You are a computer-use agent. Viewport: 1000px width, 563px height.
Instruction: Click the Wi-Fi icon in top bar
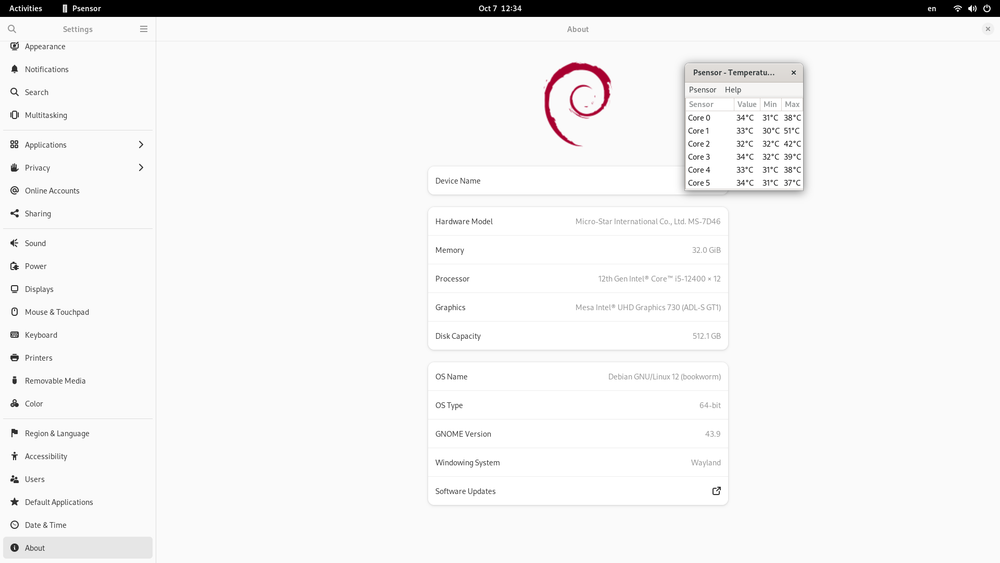point(957,8)
